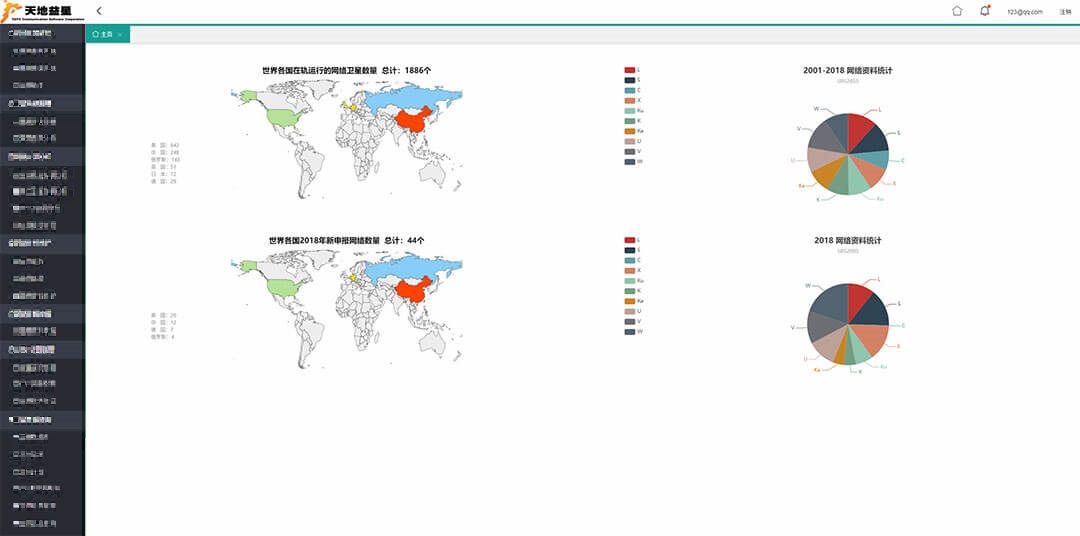Image resolution: width=1080 pixels, height=536 pixels.
Task: Collapse the sidebar with the back arrow
Action: pos(99,11)
